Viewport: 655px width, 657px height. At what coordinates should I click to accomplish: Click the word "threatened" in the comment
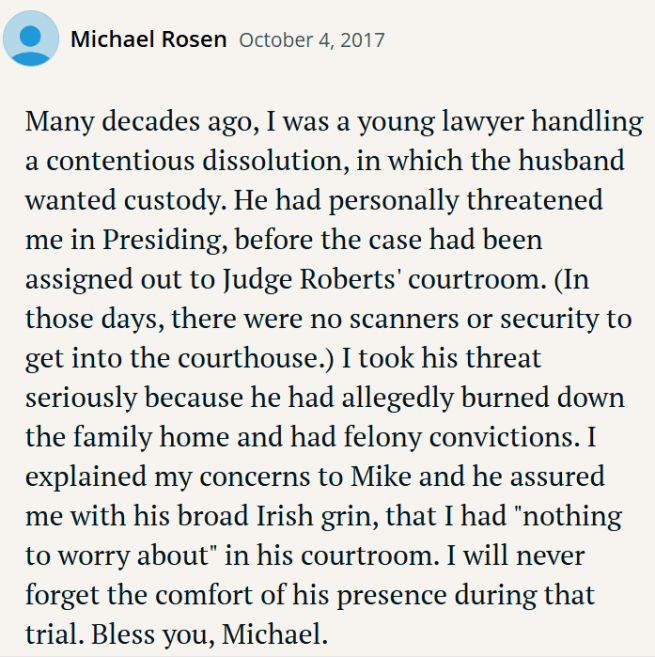pyautogui.click(x=535, y=199)
